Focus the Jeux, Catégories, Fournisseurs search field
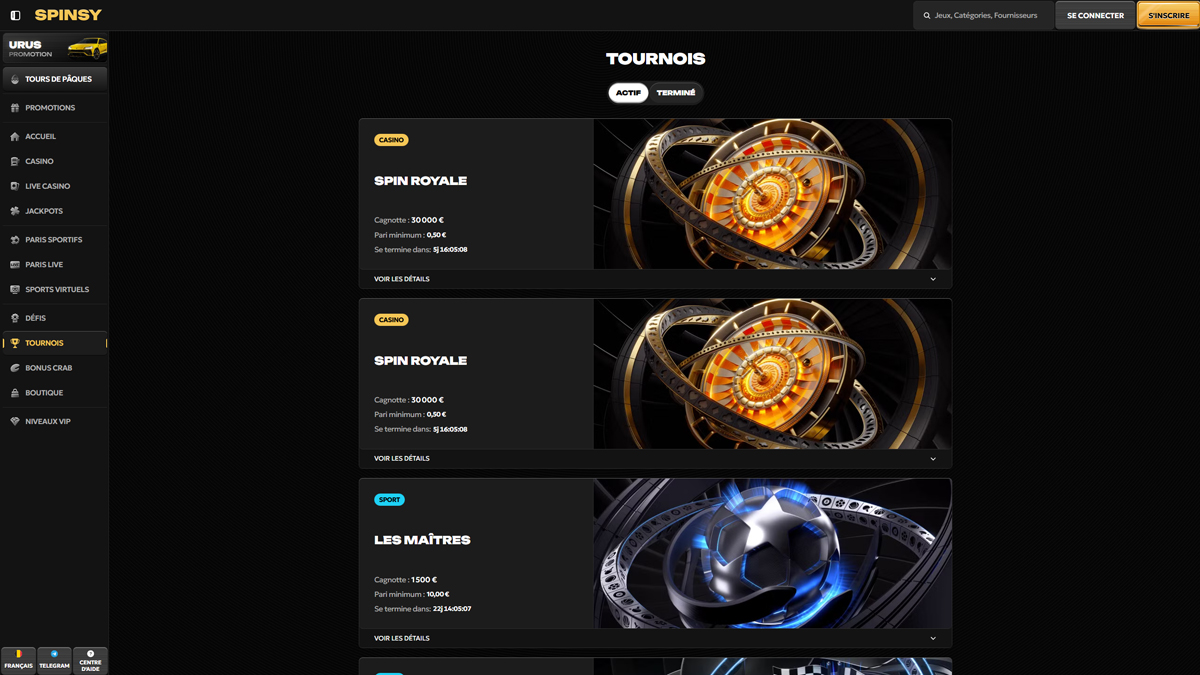This screenshot has height=675, width=1200. pyautogui.click(x=982, y=15)
